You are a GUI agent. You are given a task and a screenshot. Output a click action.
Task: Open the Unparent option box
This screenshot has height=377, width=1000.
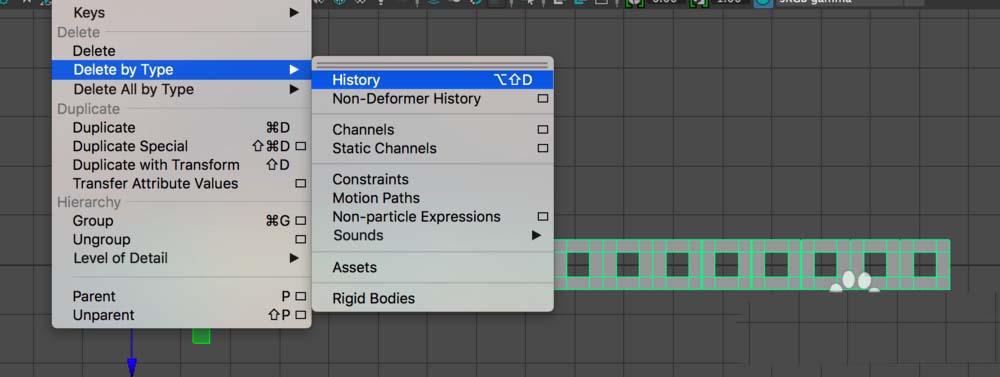click(300, 315)
